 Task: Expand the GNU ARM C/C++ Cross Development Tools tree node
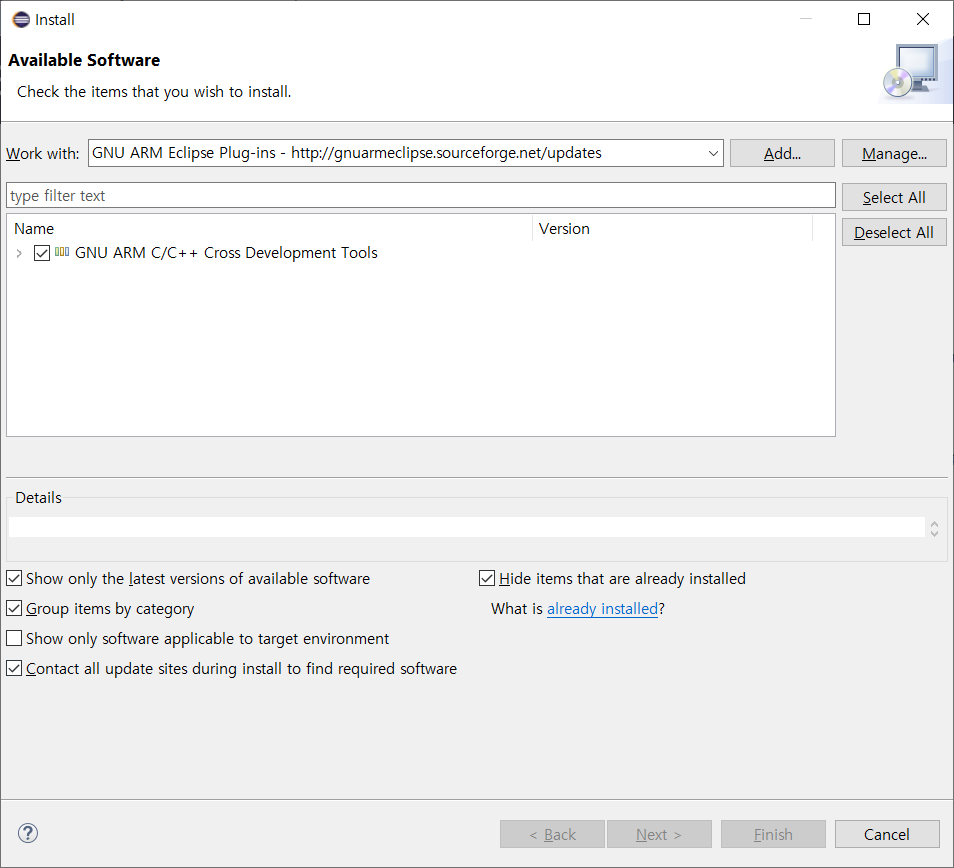point(19,253)
